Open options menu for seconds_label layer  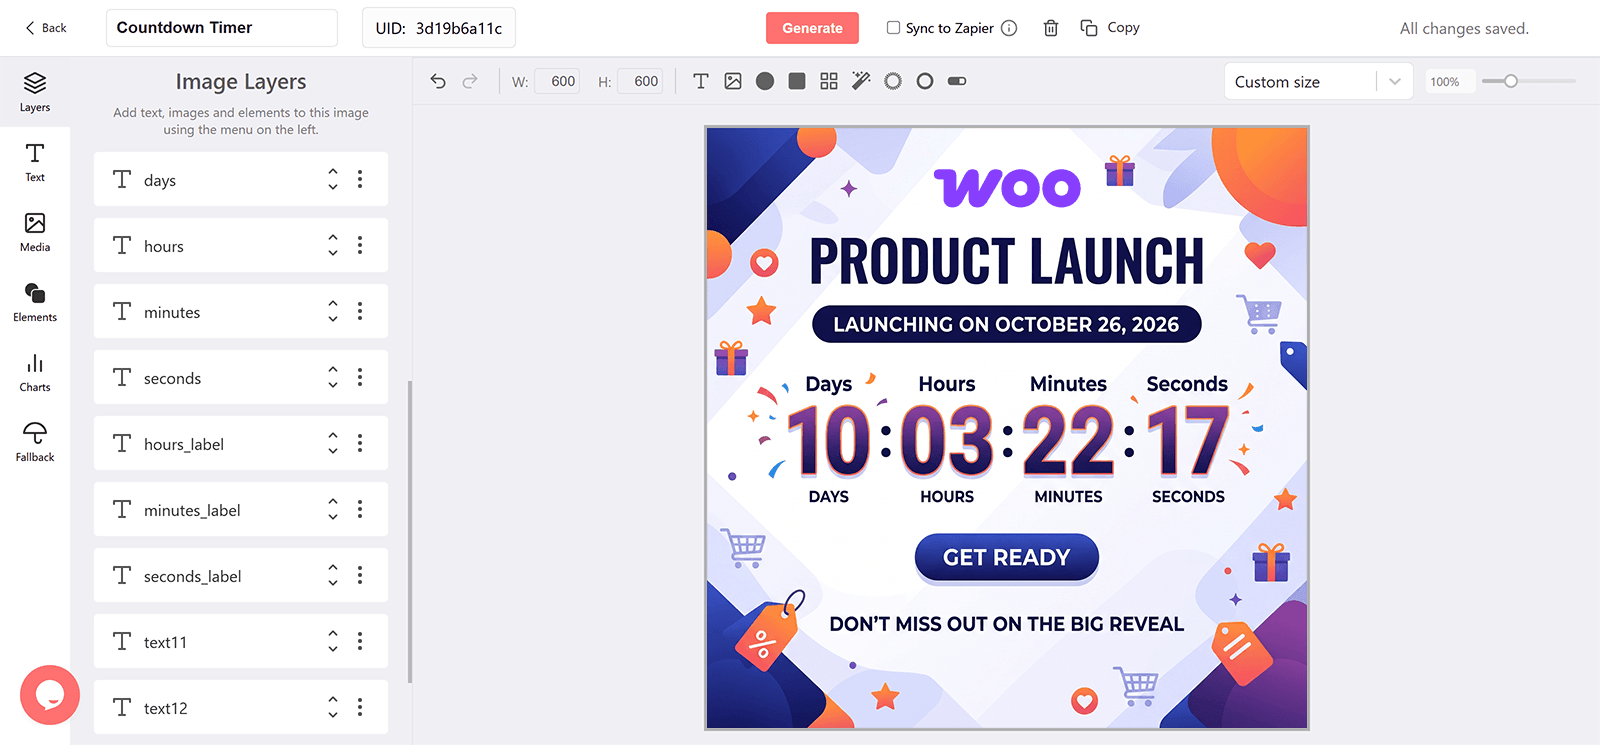pyautogui.click(x=360, y=575)
